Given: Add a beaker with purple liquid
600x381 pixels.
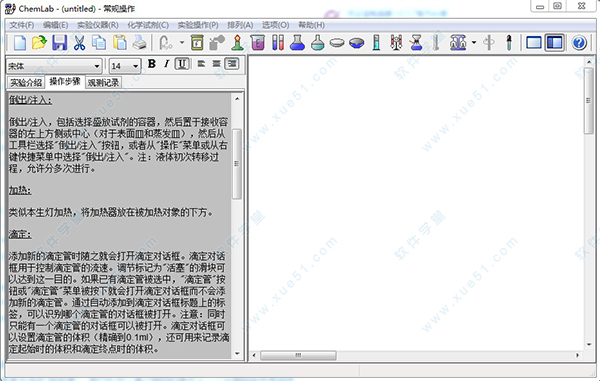Looking at the screenshot, I should [x=258, y=42].
